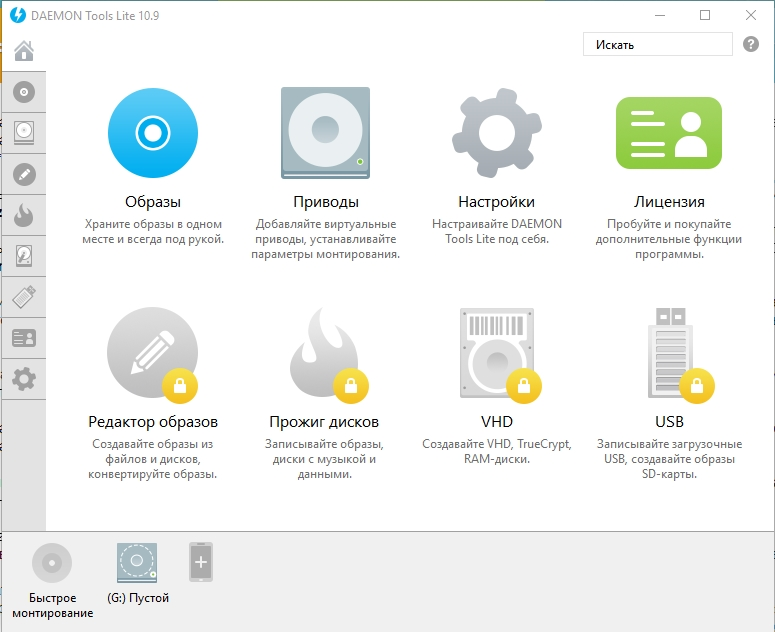Click the Искать search field
This screenshot has width=775, height=632.
tap(657, 44)
